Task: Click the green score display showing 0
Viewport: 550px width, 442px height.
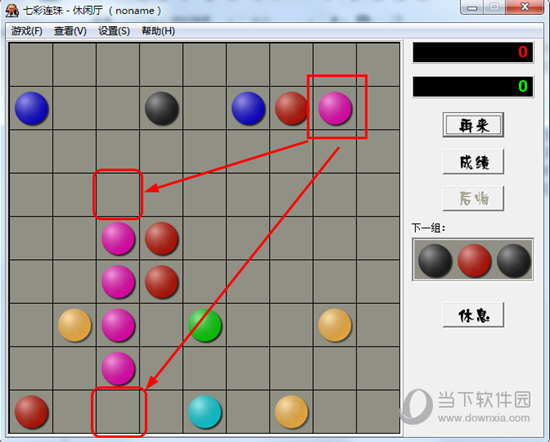Action: coord(473,86)
